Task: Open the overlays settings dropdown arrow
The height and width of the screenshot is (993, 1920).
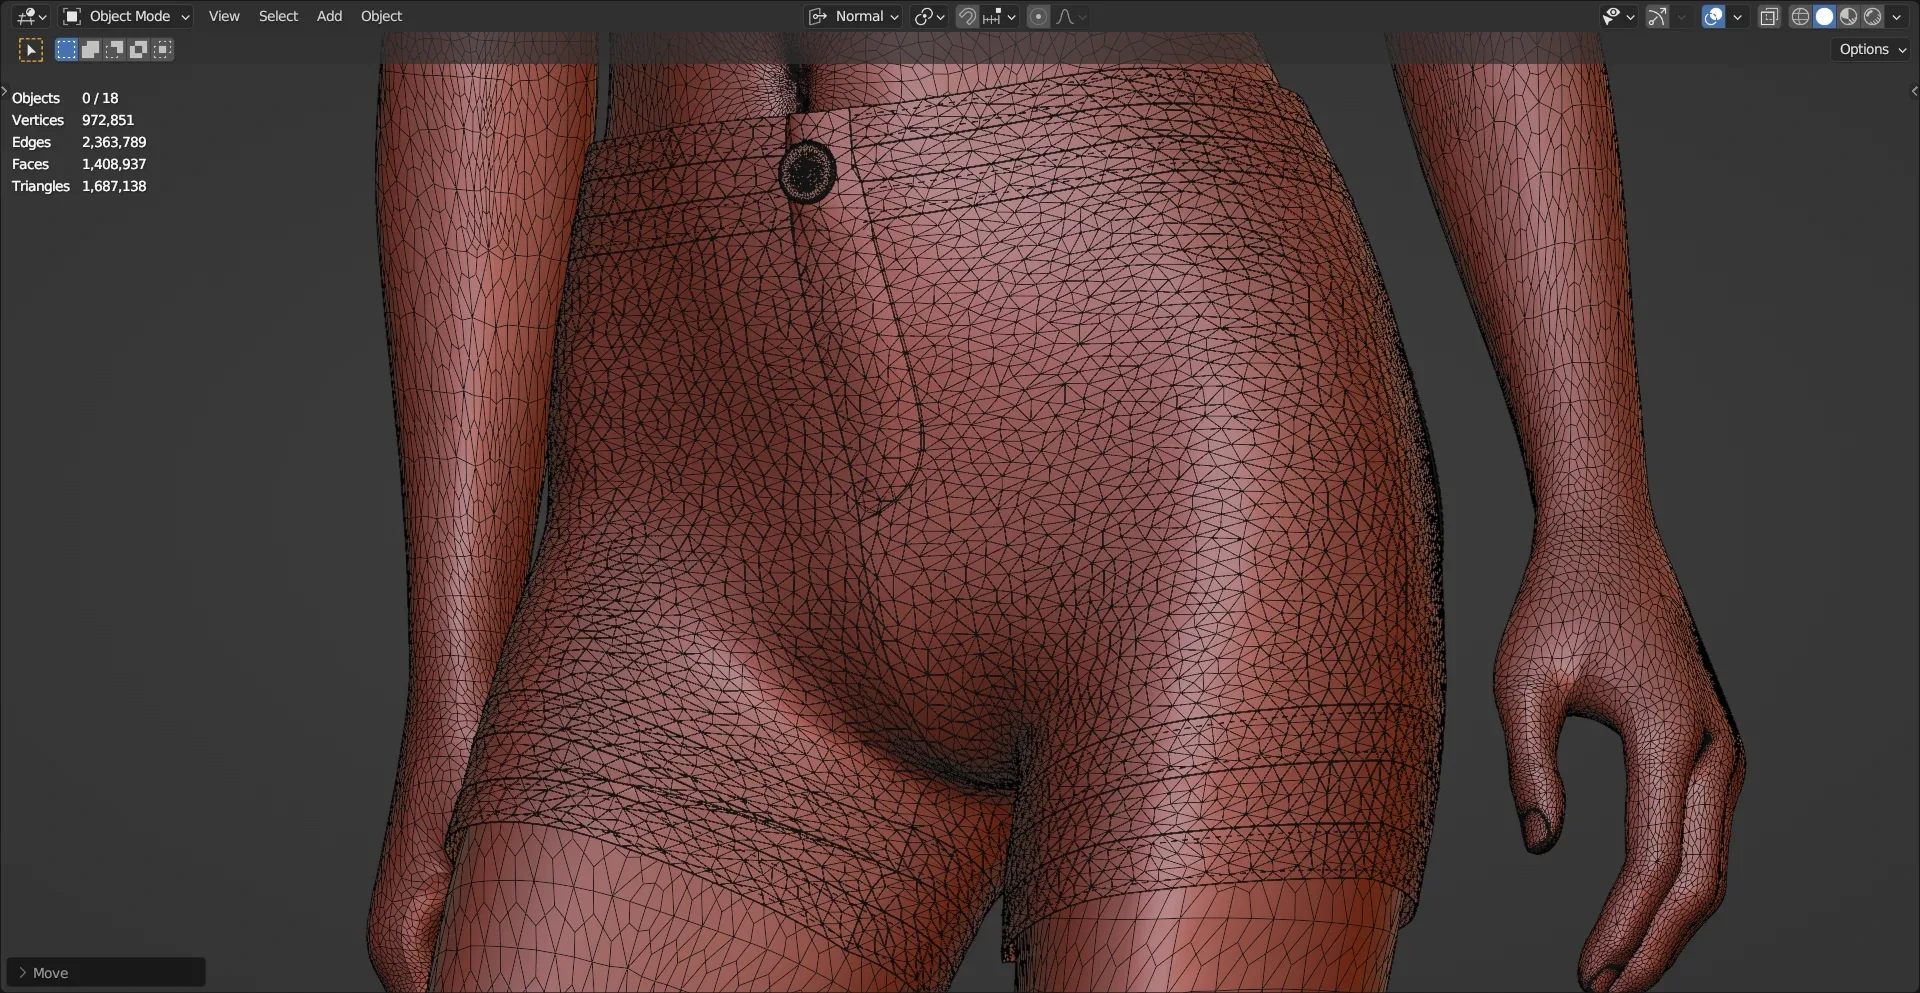Action: pyautogui.click(x=1737, y=16)
